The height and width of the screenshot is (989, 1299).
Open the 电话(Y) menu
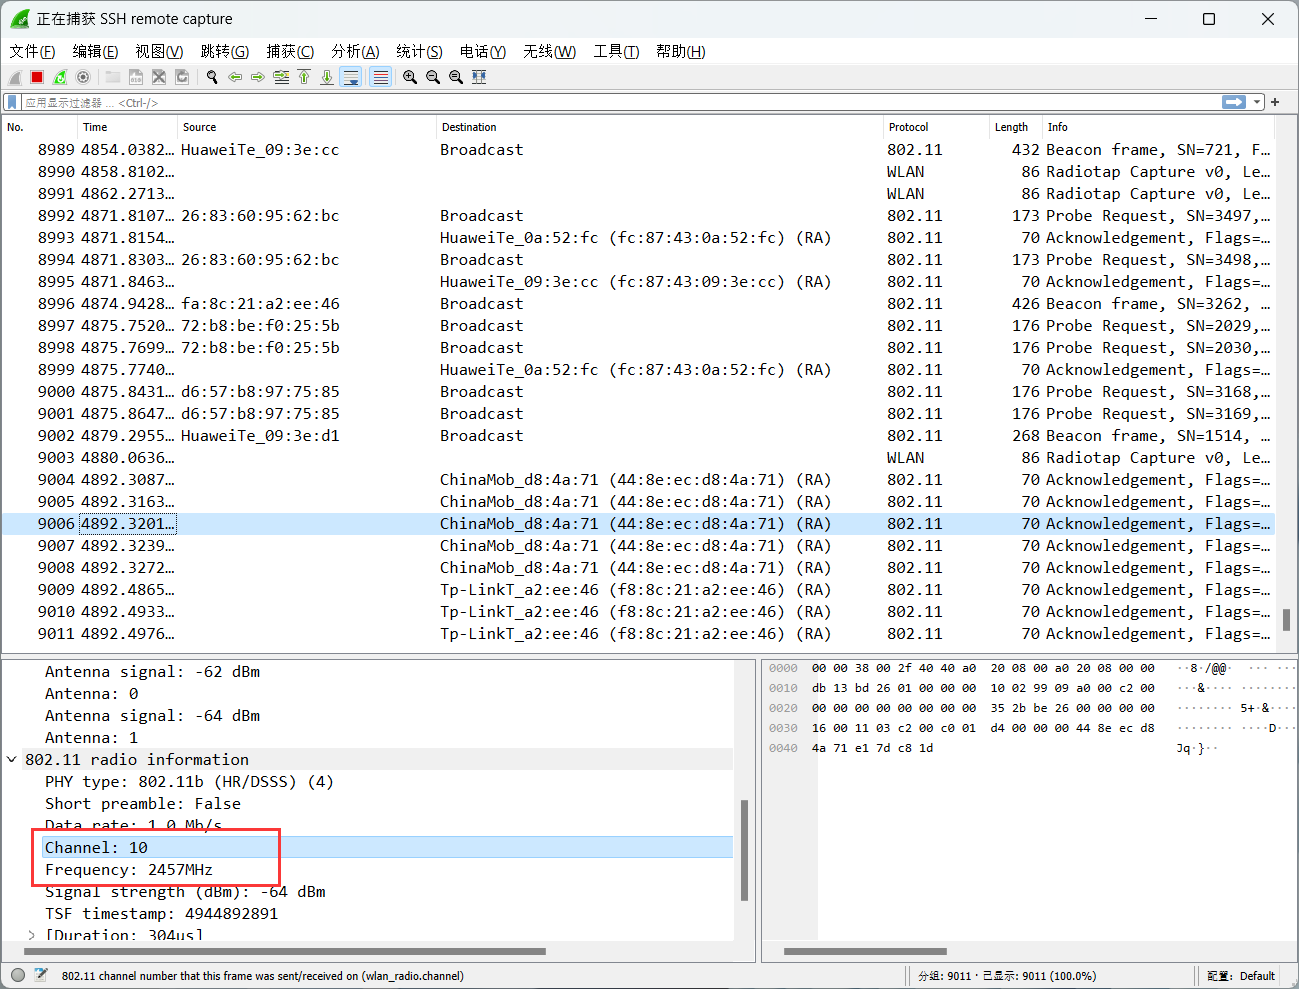click(483, 51)
